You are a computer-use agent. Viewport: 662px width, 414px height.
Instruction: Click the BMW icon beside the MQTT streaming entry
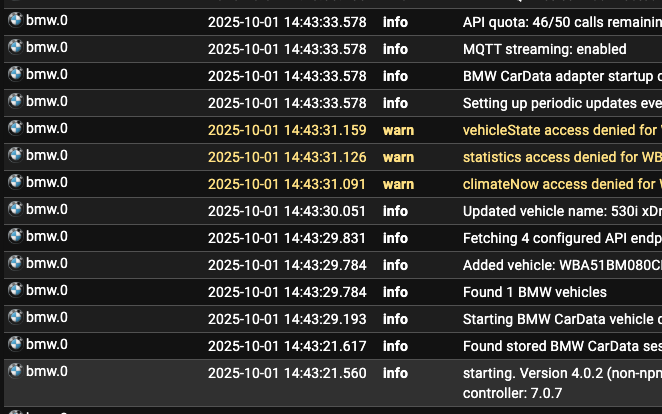pyautogui.click(x=15, y=47)
